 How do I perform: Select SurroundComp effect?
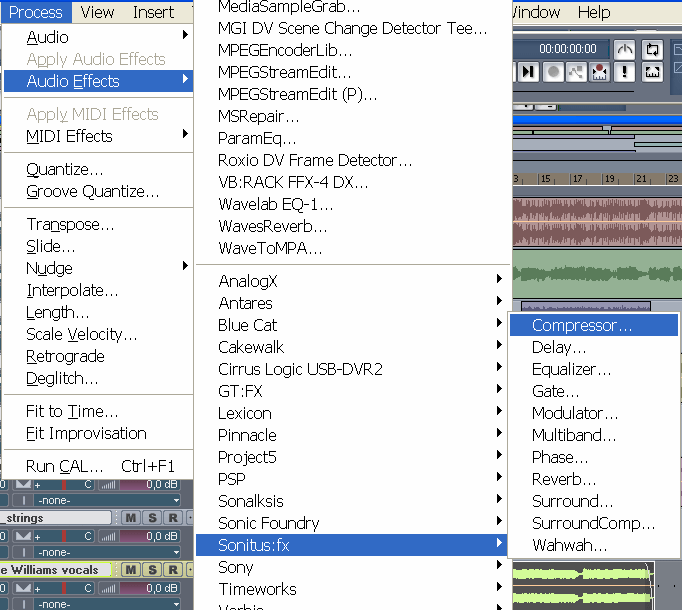point(594,523)
